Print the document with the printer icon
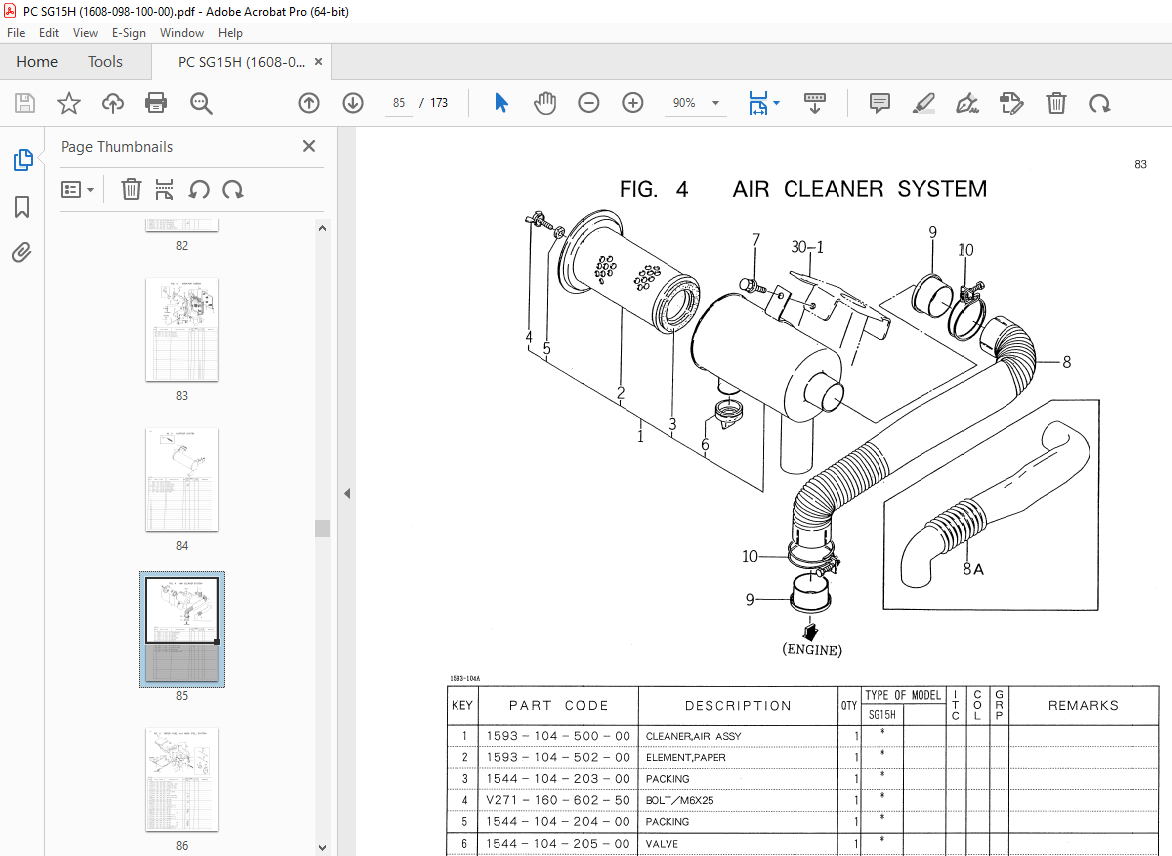 point(156,103)
